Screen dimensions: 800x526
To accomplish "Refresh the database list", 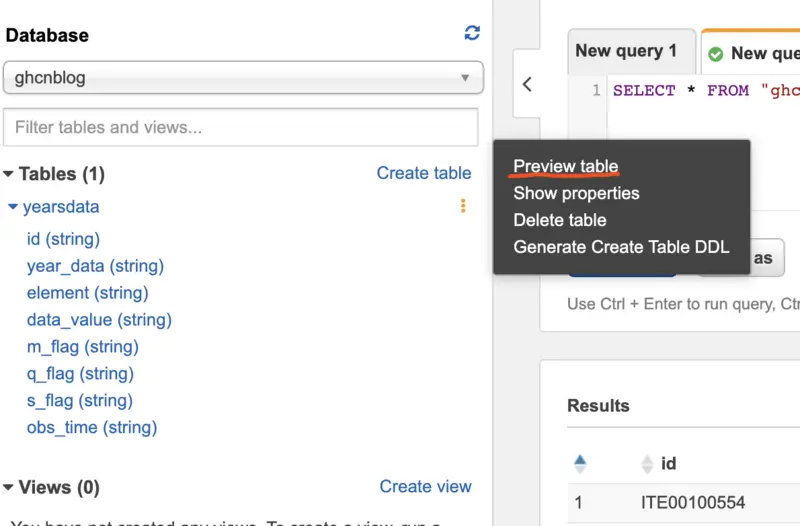I will pos(472,33).
